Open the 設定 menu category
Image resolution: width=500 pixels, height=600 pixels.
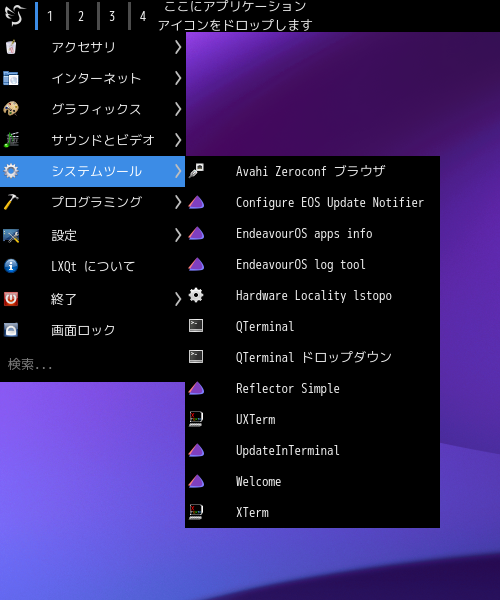click(93, 235)
